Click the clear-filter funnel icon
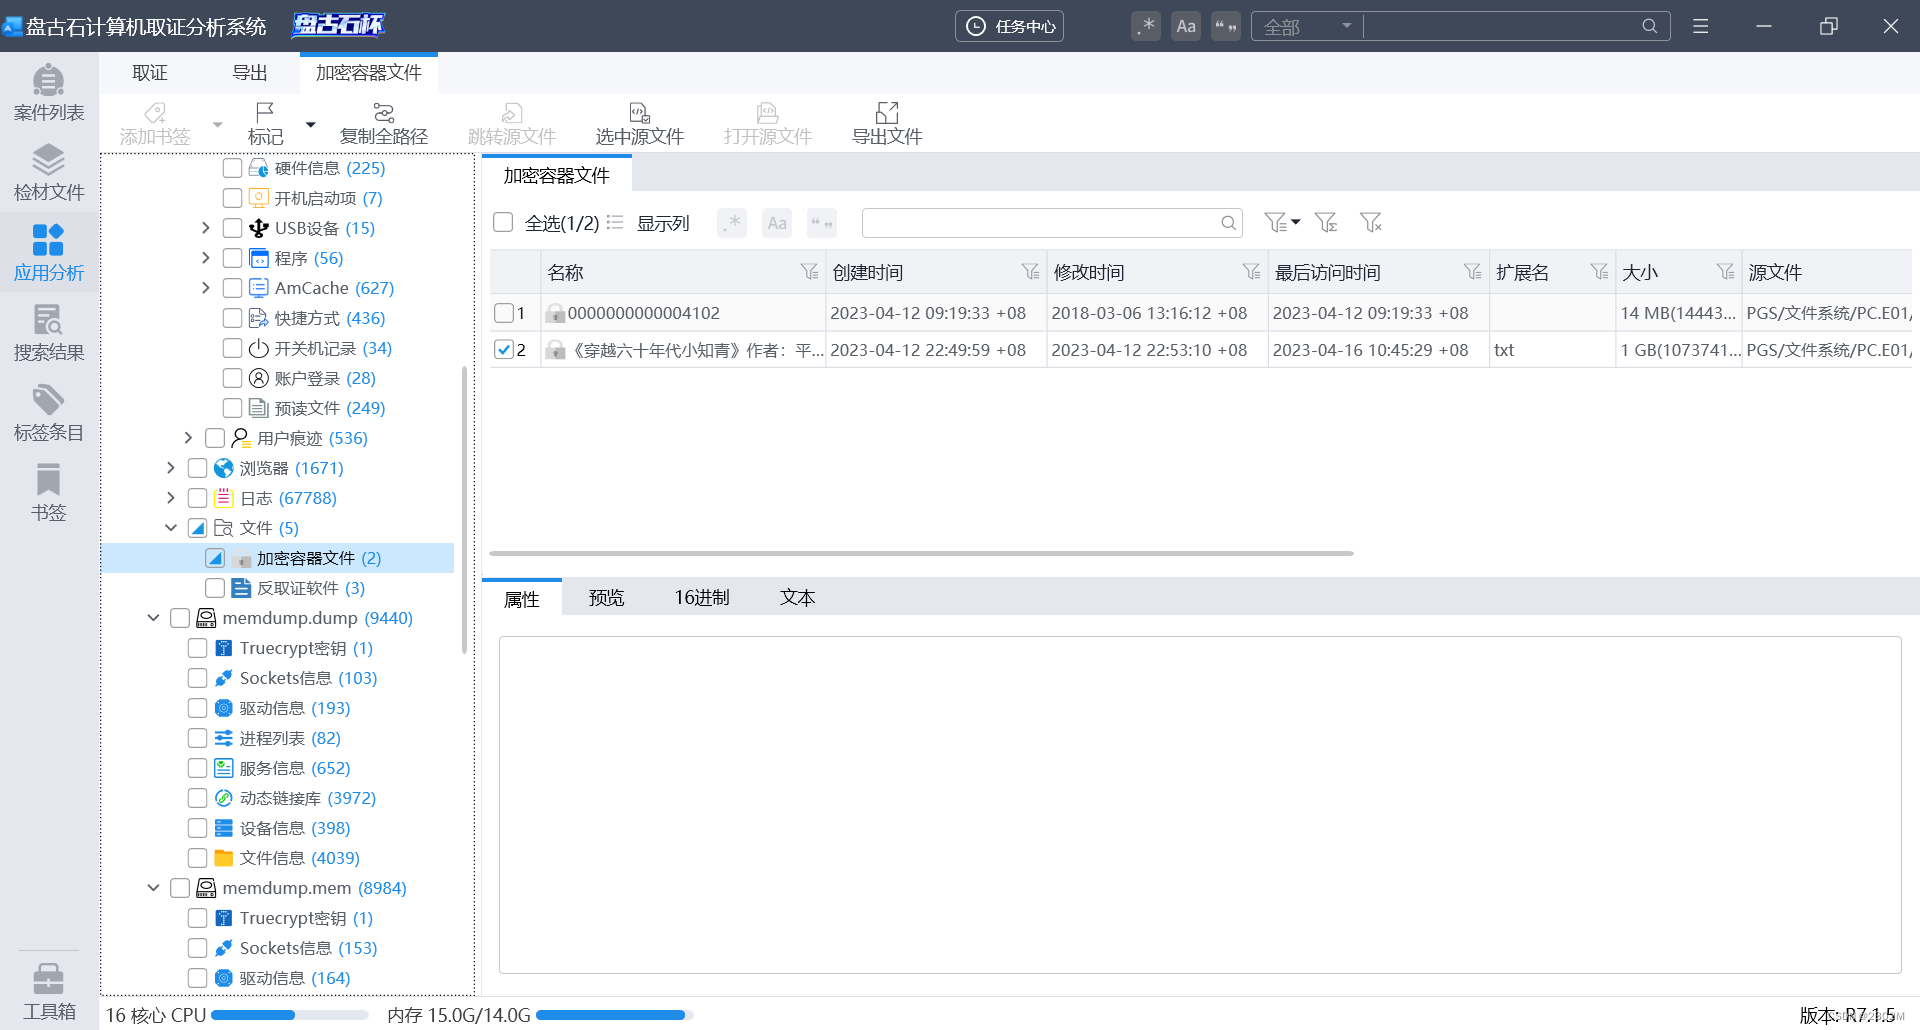This screenshot has height=1030, width=1920. tap(1371, 222)
